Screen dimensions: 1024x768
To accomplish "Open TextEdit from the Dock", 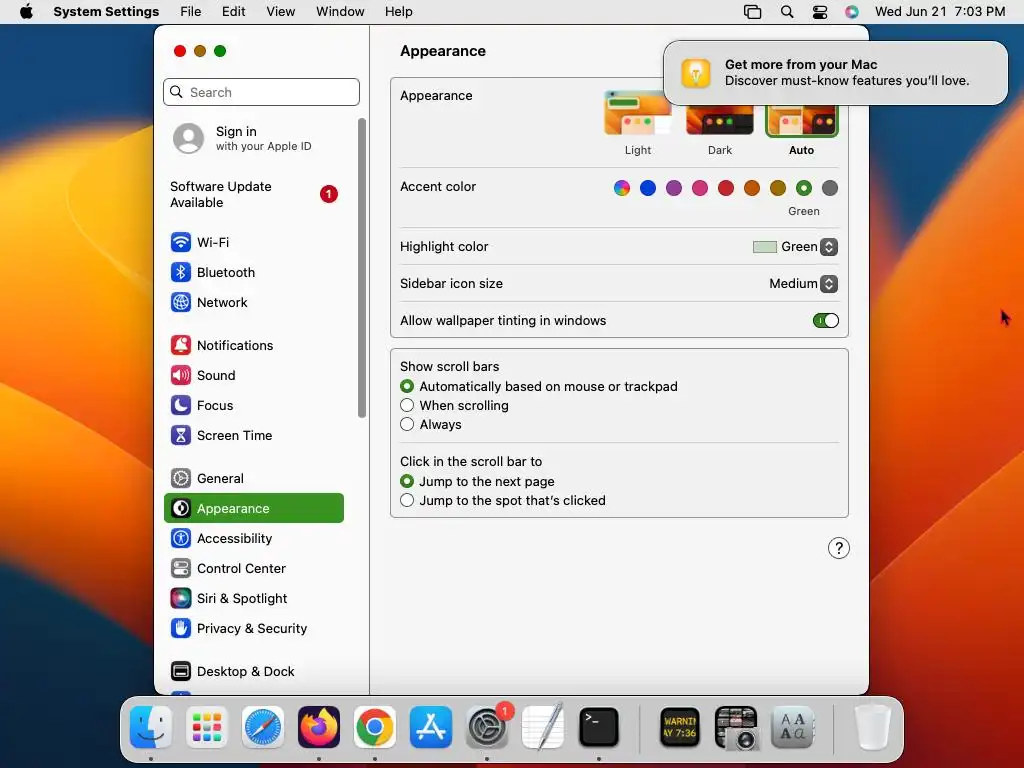I will tap(543, 727).
